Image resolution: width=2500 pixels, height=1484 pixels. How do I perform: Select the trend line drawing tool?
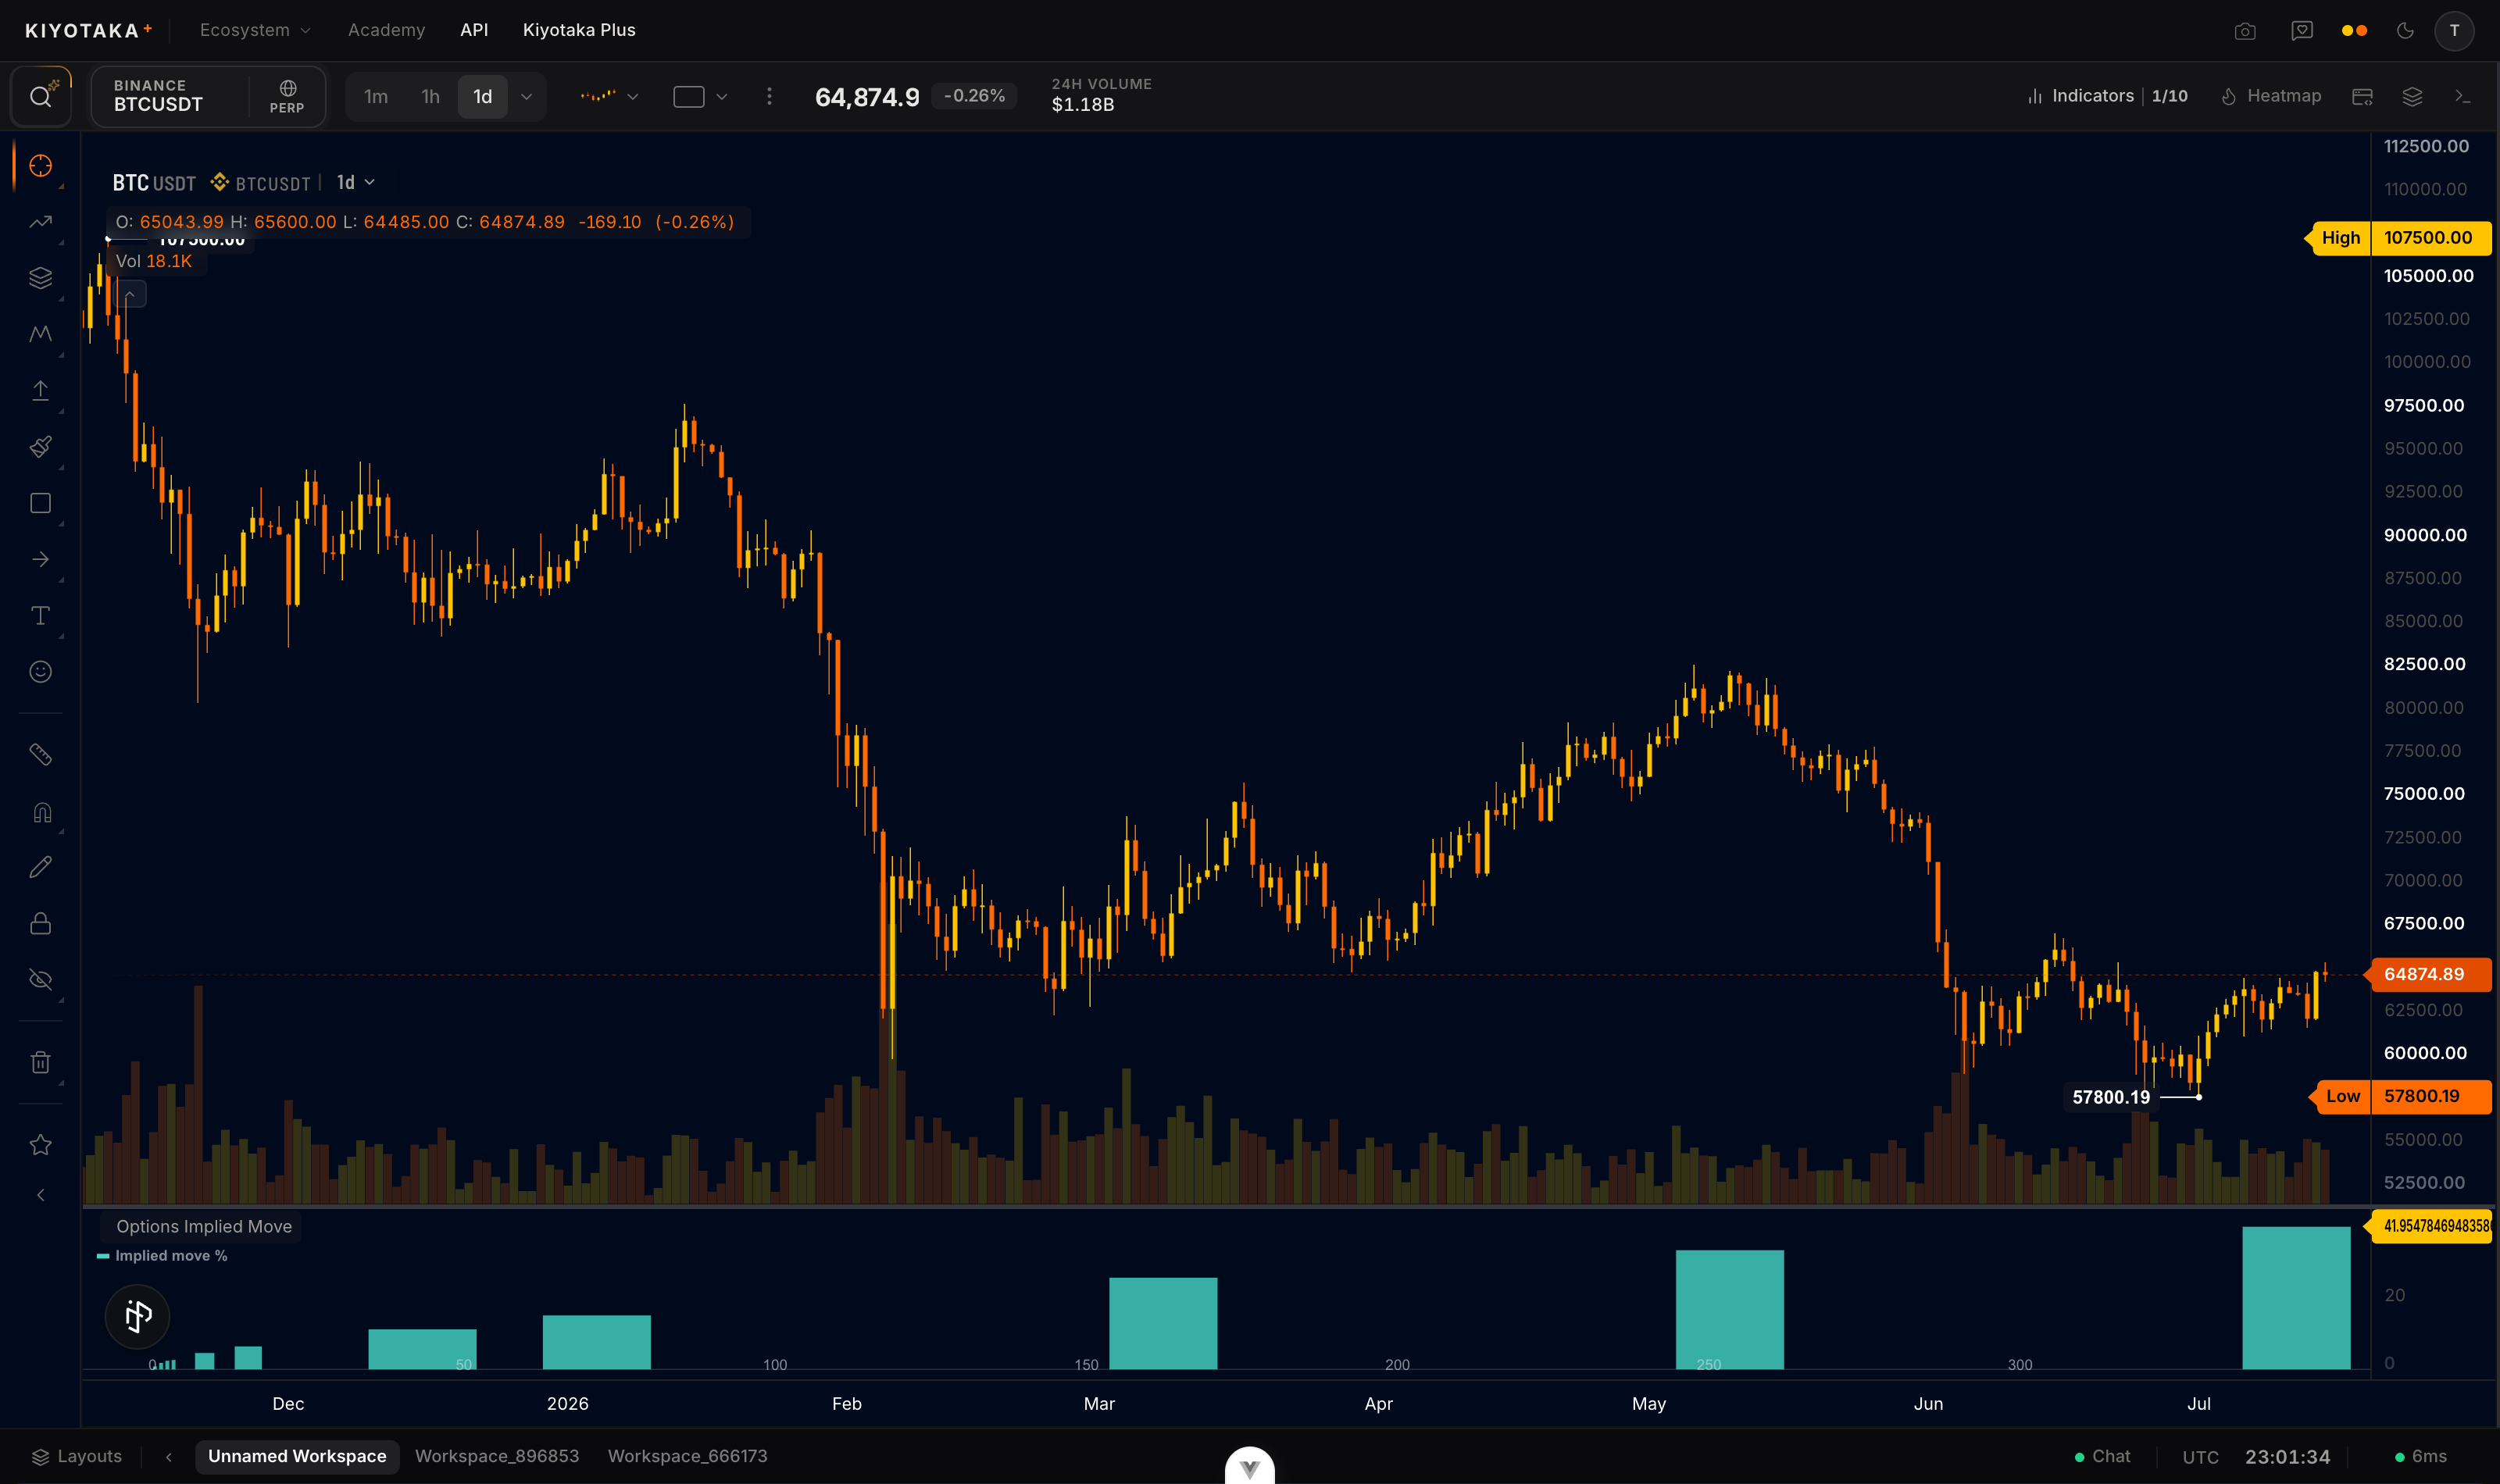coord(40,222)
